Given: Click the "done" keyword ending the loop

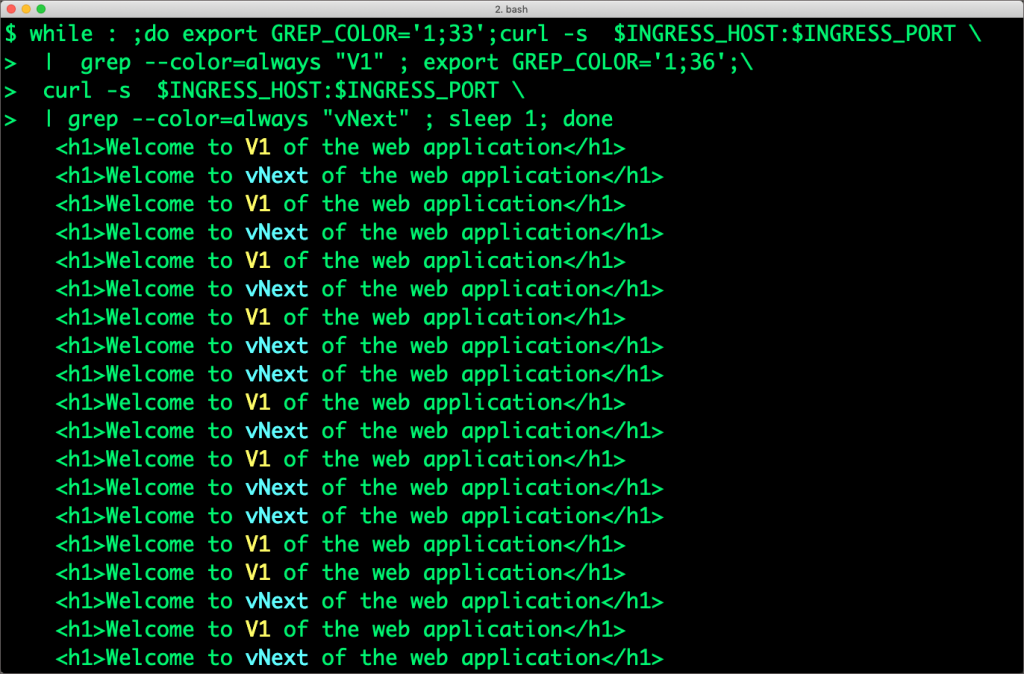Looking at the screenshot, I should [588, 119].
